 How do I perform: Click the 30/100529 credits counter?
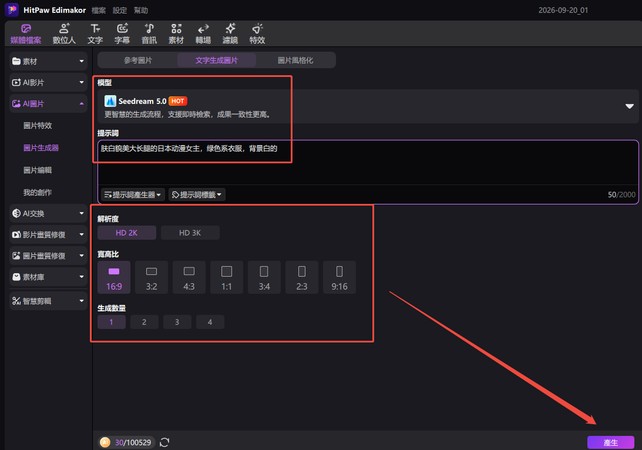pyautogui.click(x=133, y=442)
